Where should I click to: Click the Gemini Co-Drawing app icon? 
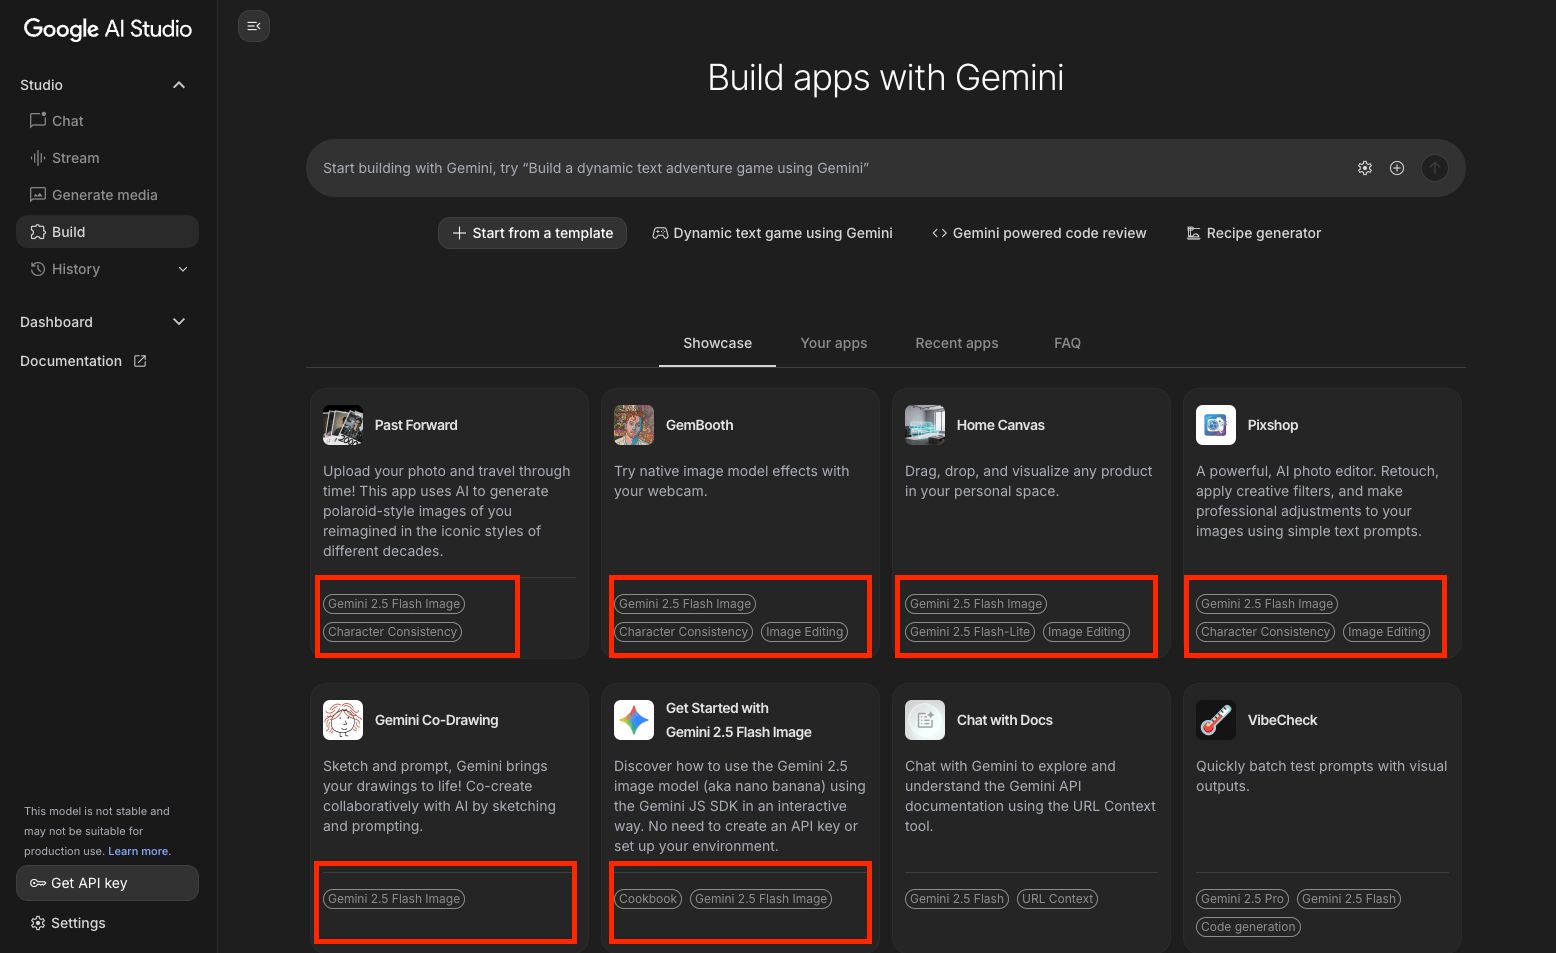(x=343, y=720)
